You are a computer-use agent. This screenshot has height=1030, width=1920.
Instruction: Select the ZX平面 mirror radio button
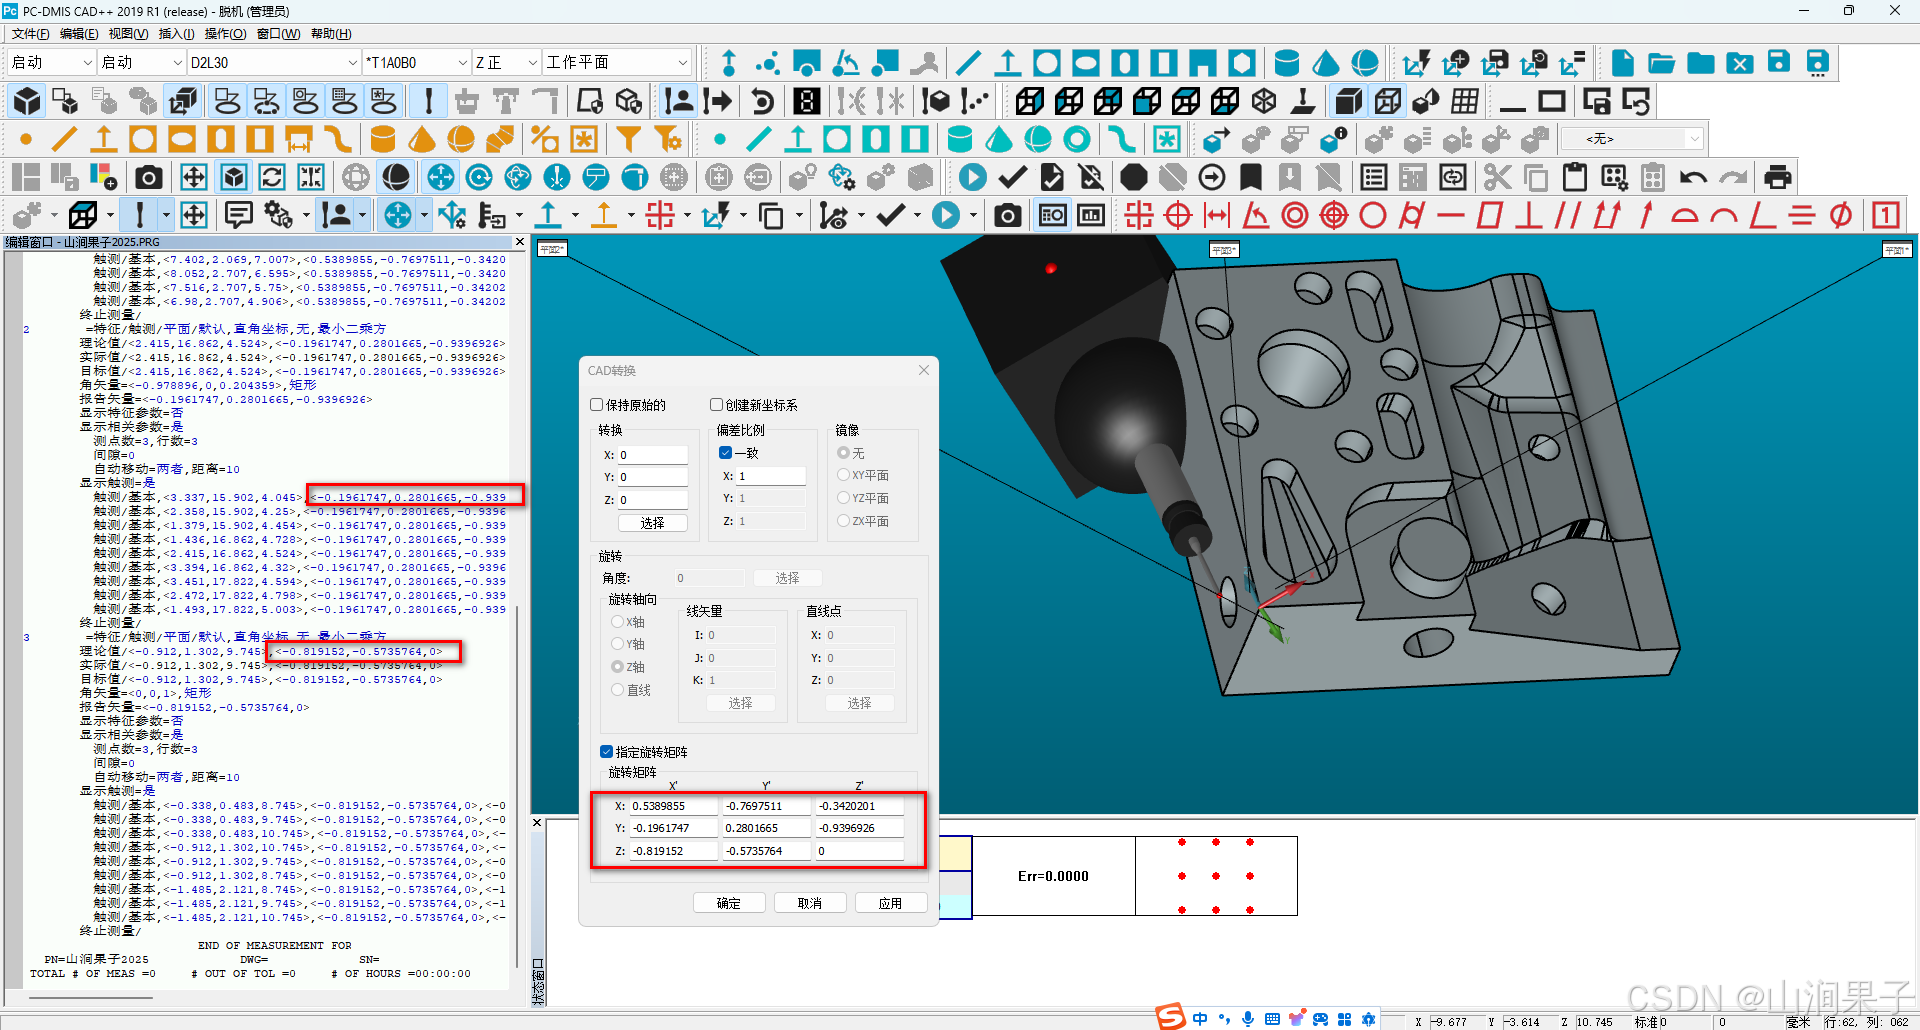coord(843,521)
